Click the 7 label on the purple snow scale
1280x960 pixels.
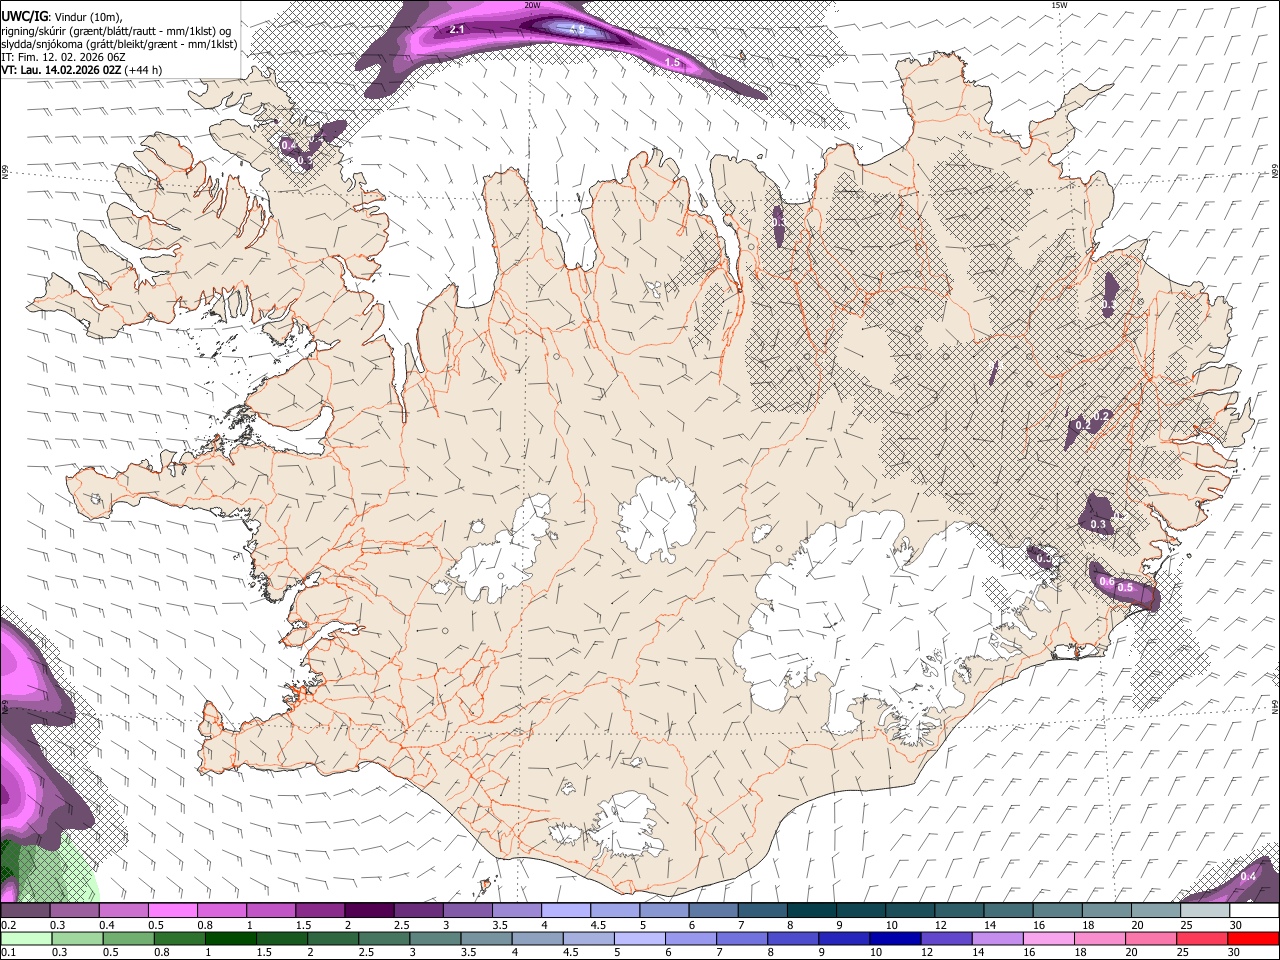(x=740, y=925)
